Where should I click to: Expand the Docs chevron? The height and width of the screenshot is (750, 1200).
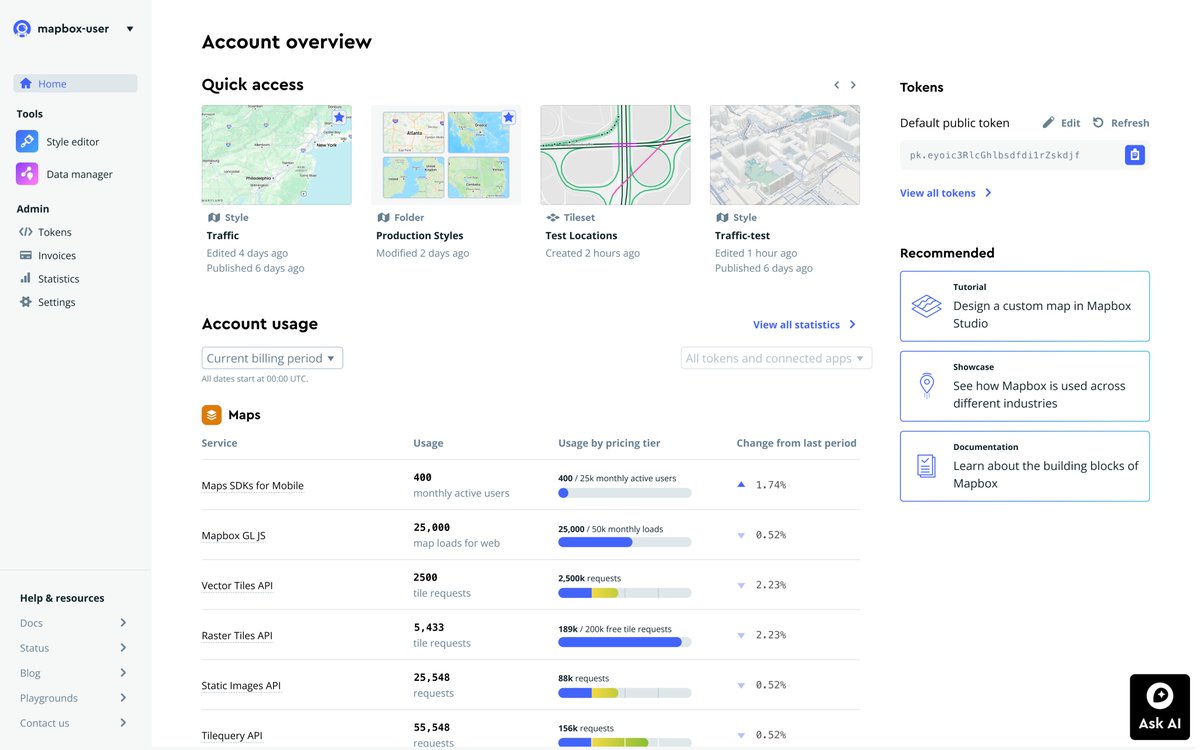123,623
